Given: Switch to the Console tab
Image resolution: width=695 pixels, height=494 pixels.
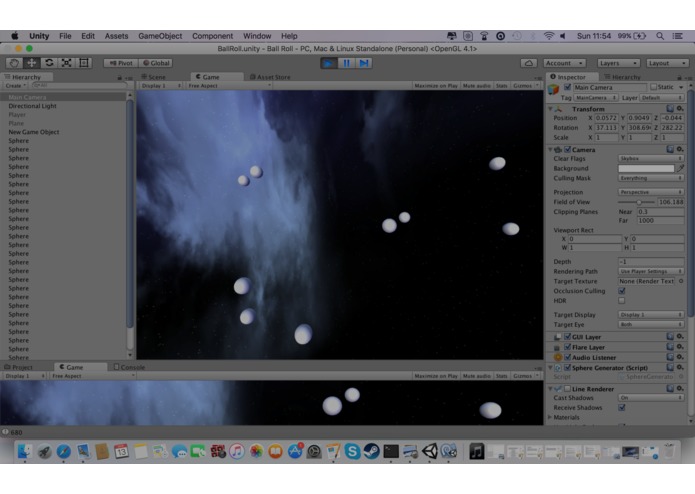Looking at the screenshot, I should (x=129, y=367).
